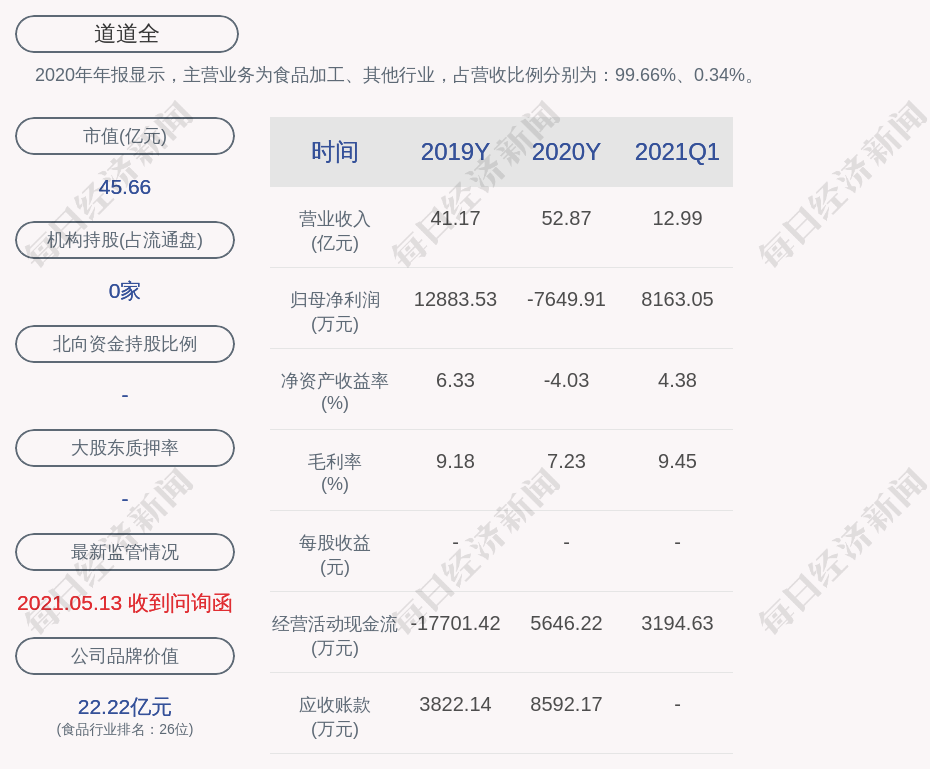Click net profit value 8163.05
This screenshot has height=769, width=930.
(677, 299)
